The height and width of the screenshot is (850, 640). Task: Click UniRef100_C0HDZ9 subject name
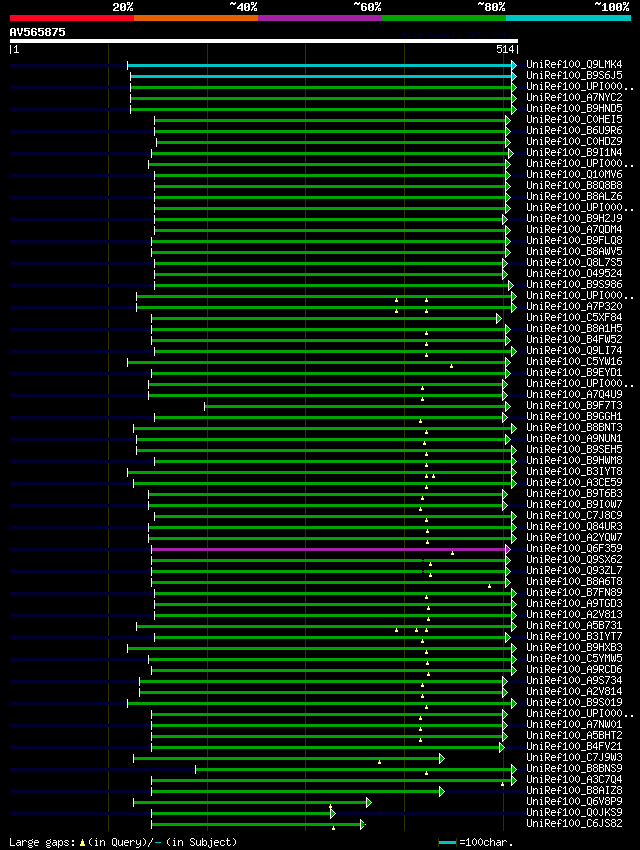point(574,141)
